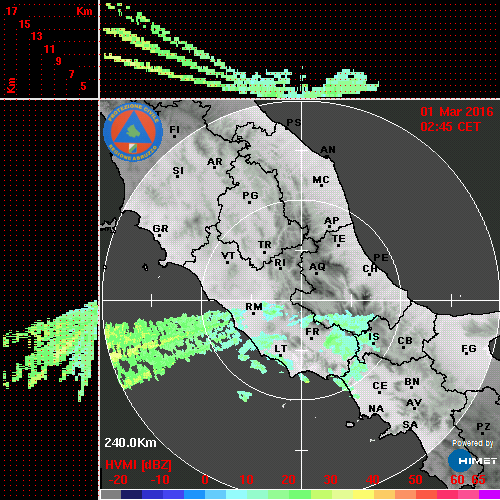The height and width of the screenshot is (500, 500).
Task: Pick the magenta swatch ending the color bar
Action: pyautogui.click(x=489, y=495)
